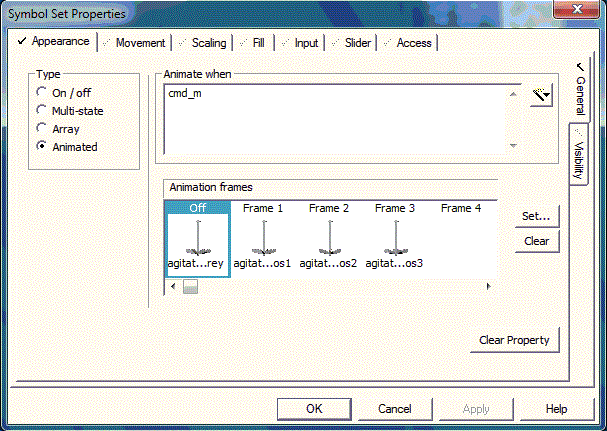Image resolution: width=607 pixels, height=431 pixels.
Task: Open the expression insert wand icon
Action: point(541,97)
